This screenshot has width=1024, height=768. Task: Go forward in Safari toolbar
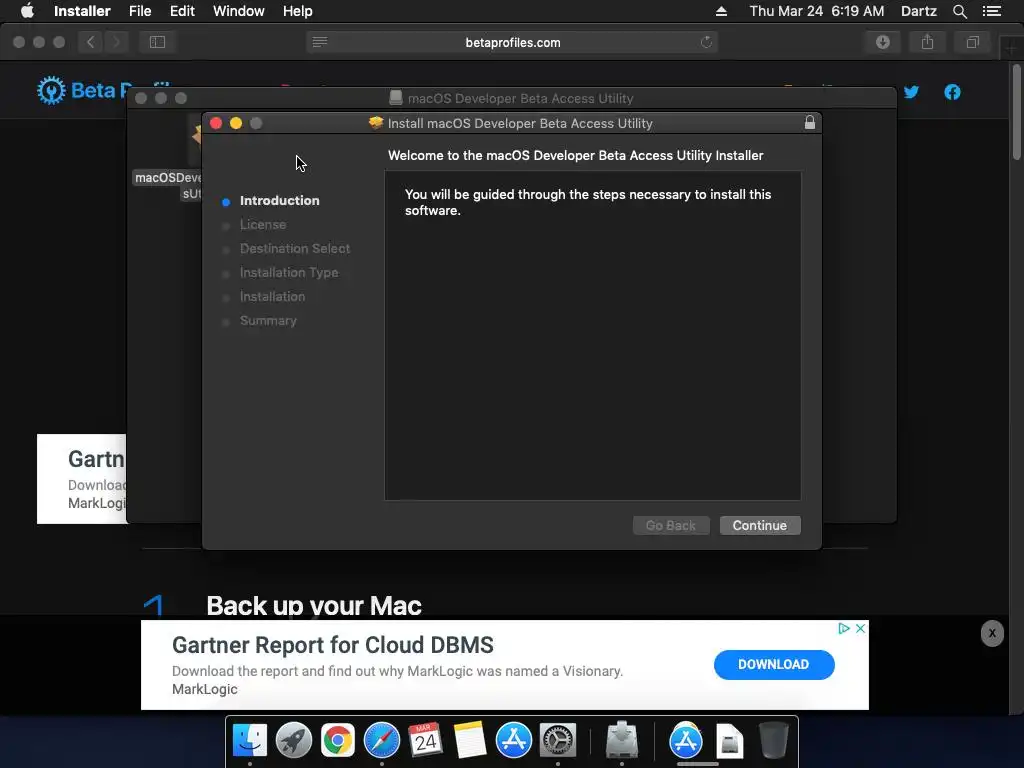point(116,42)
